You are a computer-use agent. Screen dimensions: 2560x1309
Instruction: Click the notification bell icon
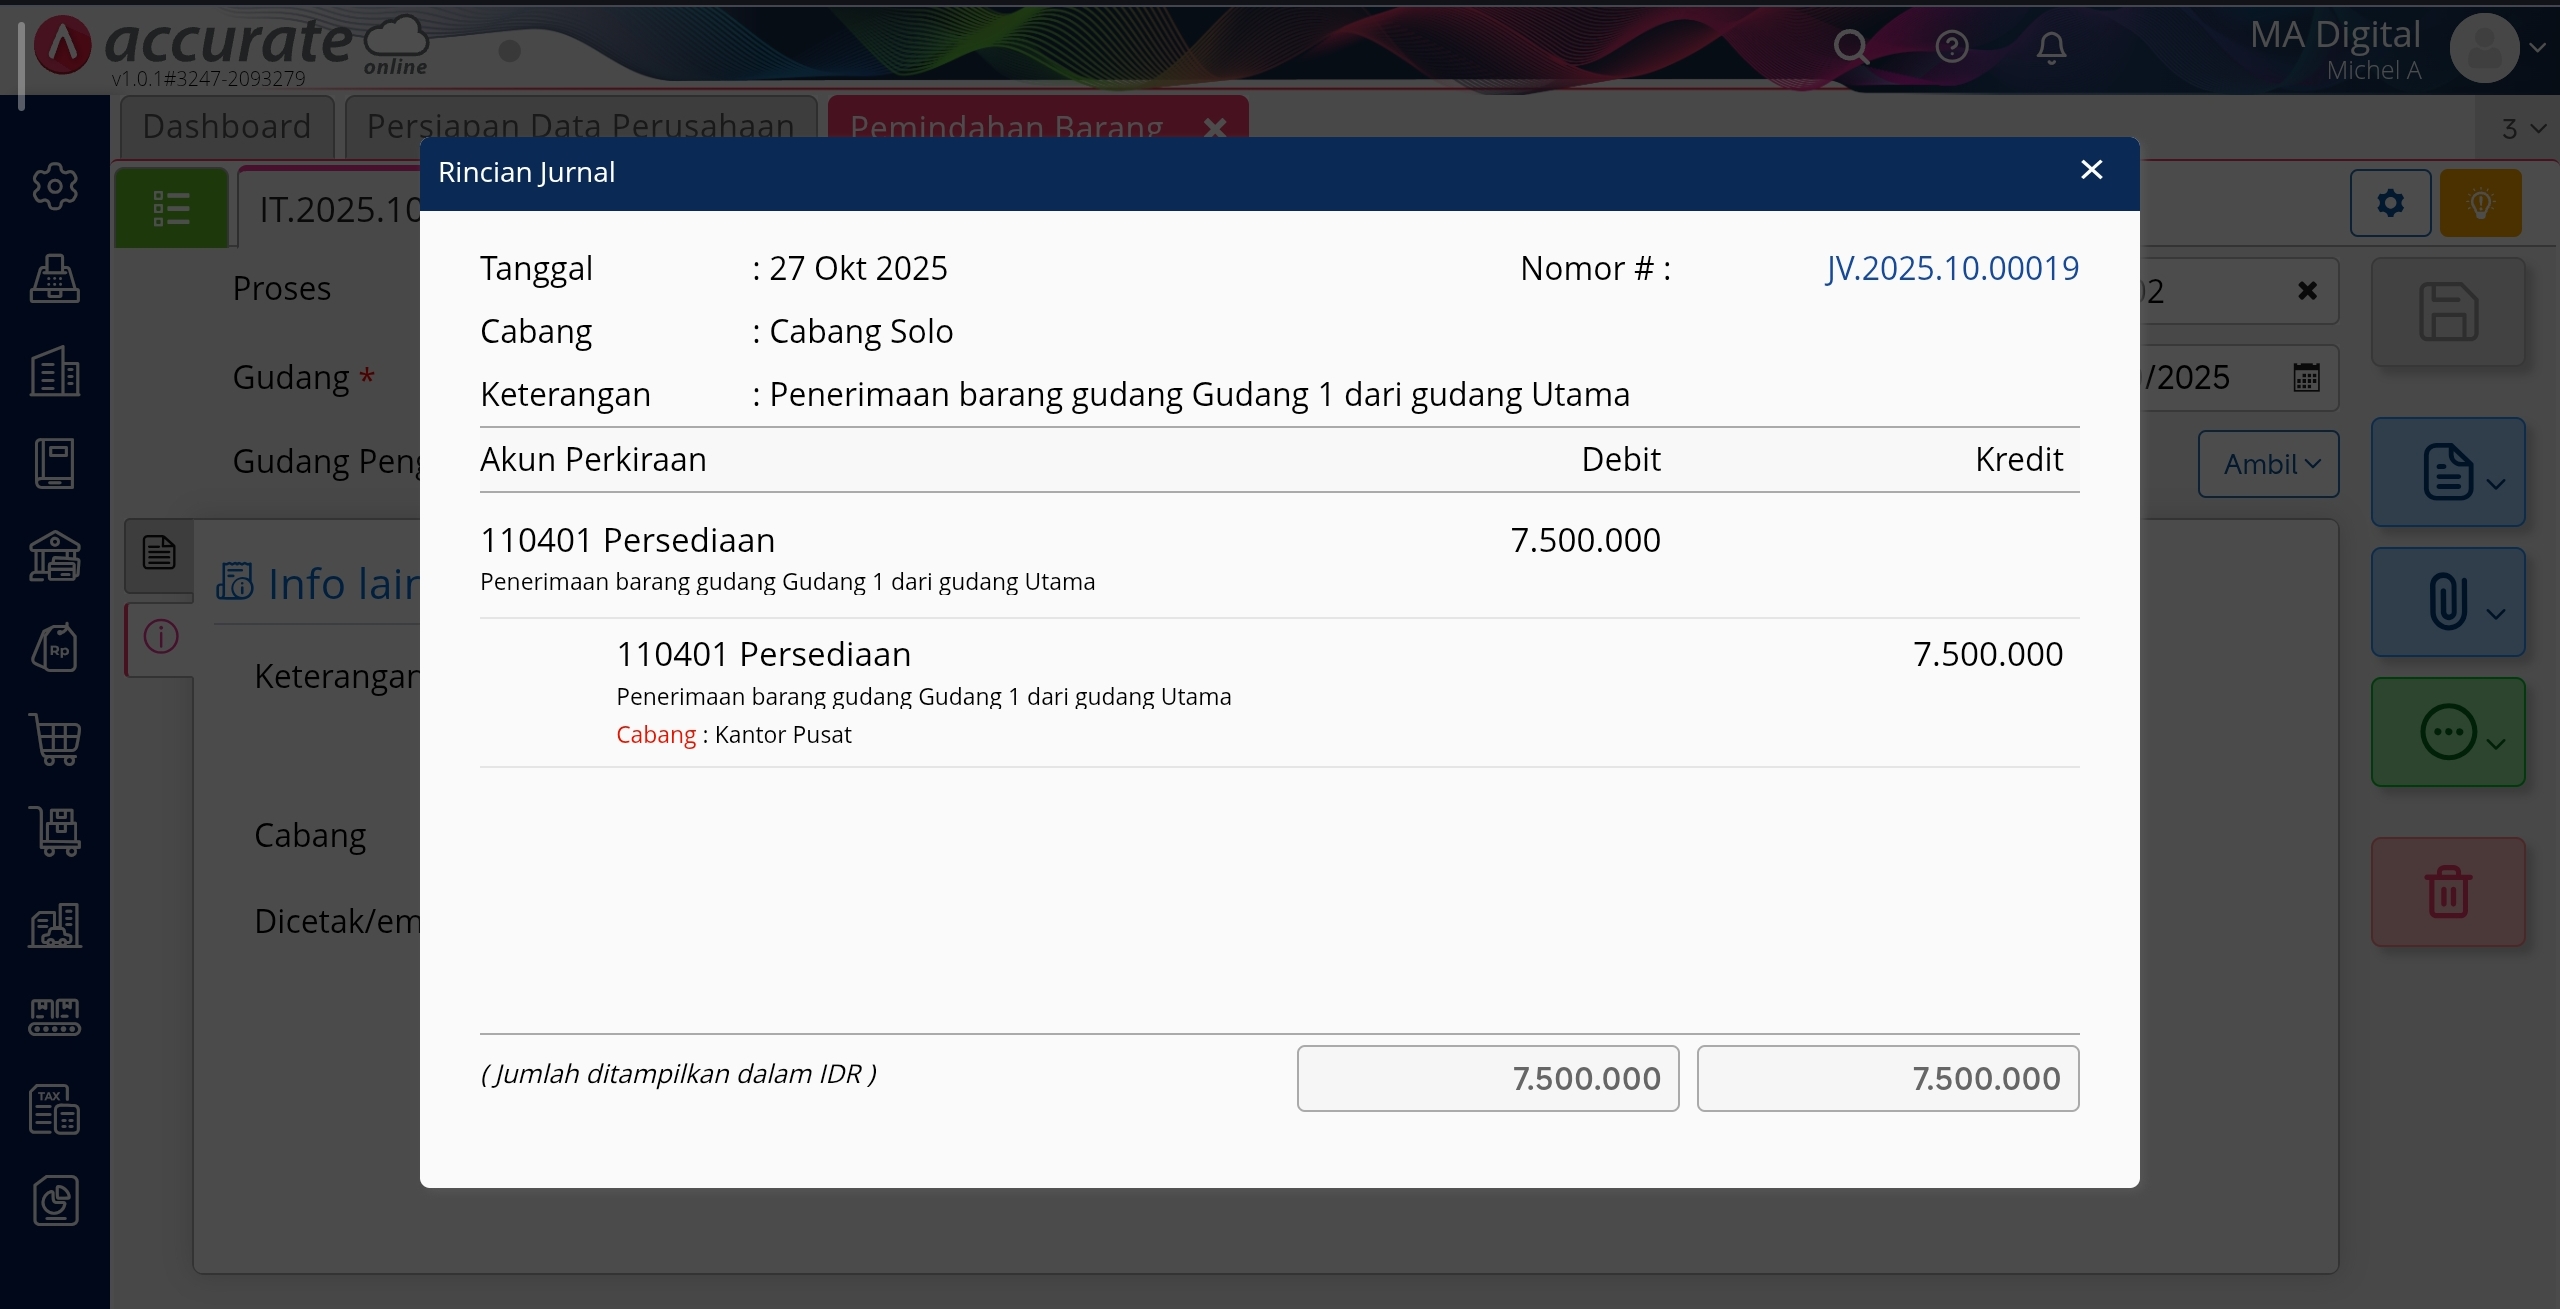coord(2051,47)
